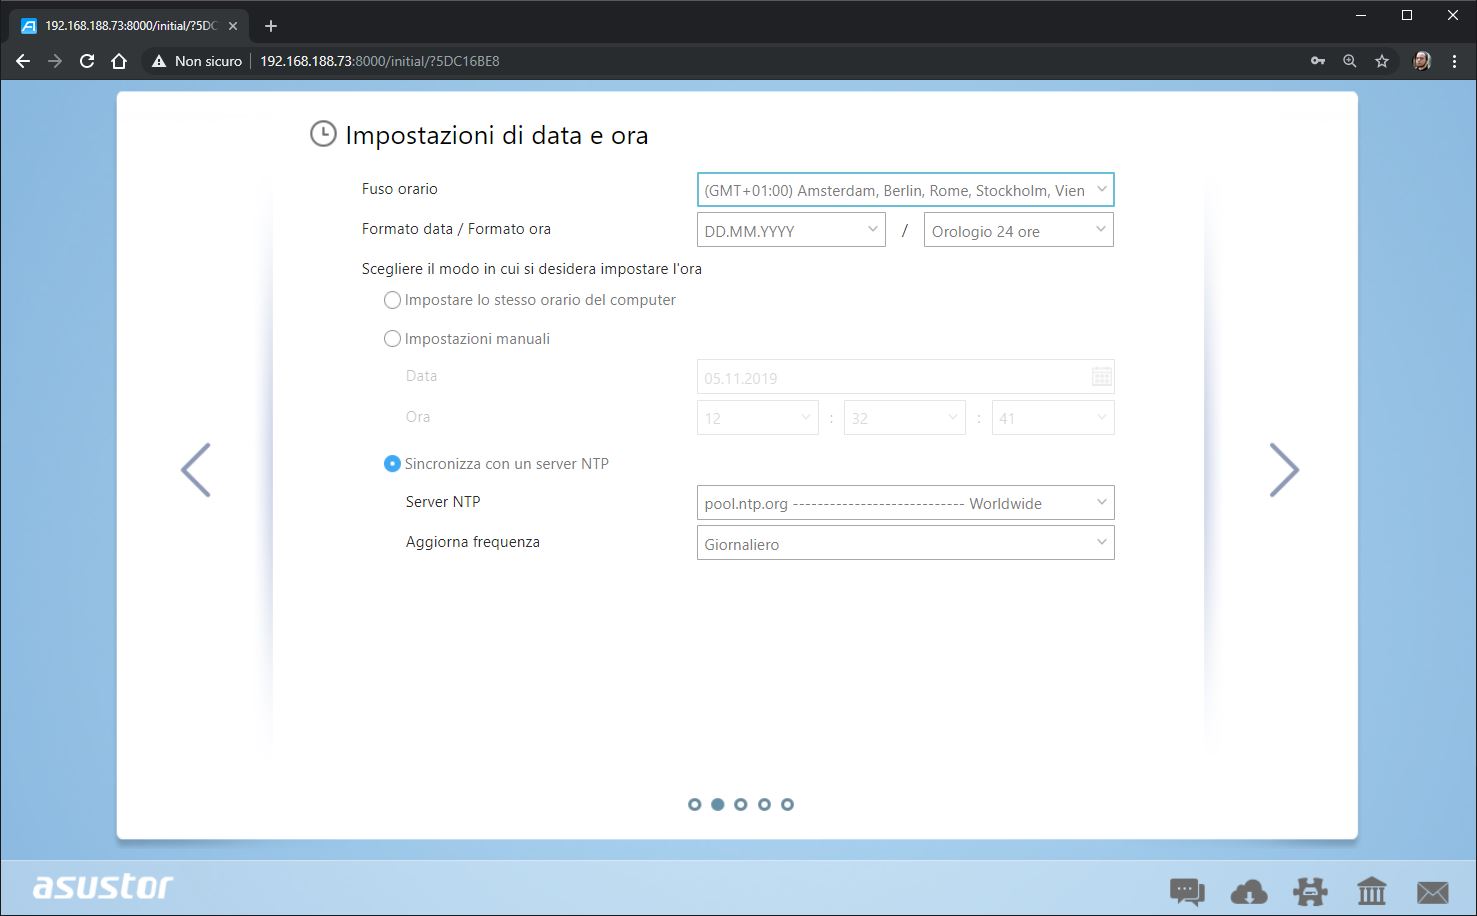Click the chat feedback icon in footer

[1187, 890]
